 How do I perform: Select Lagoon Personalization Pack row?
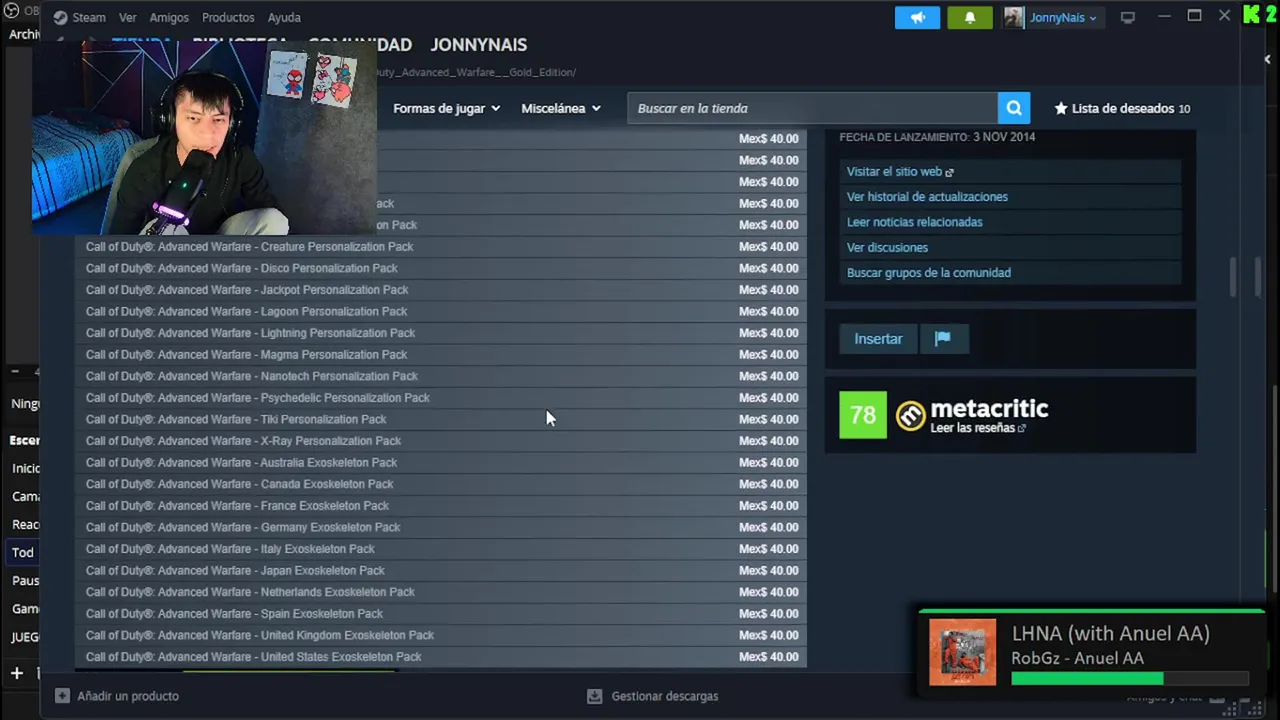tap(440, 311)
